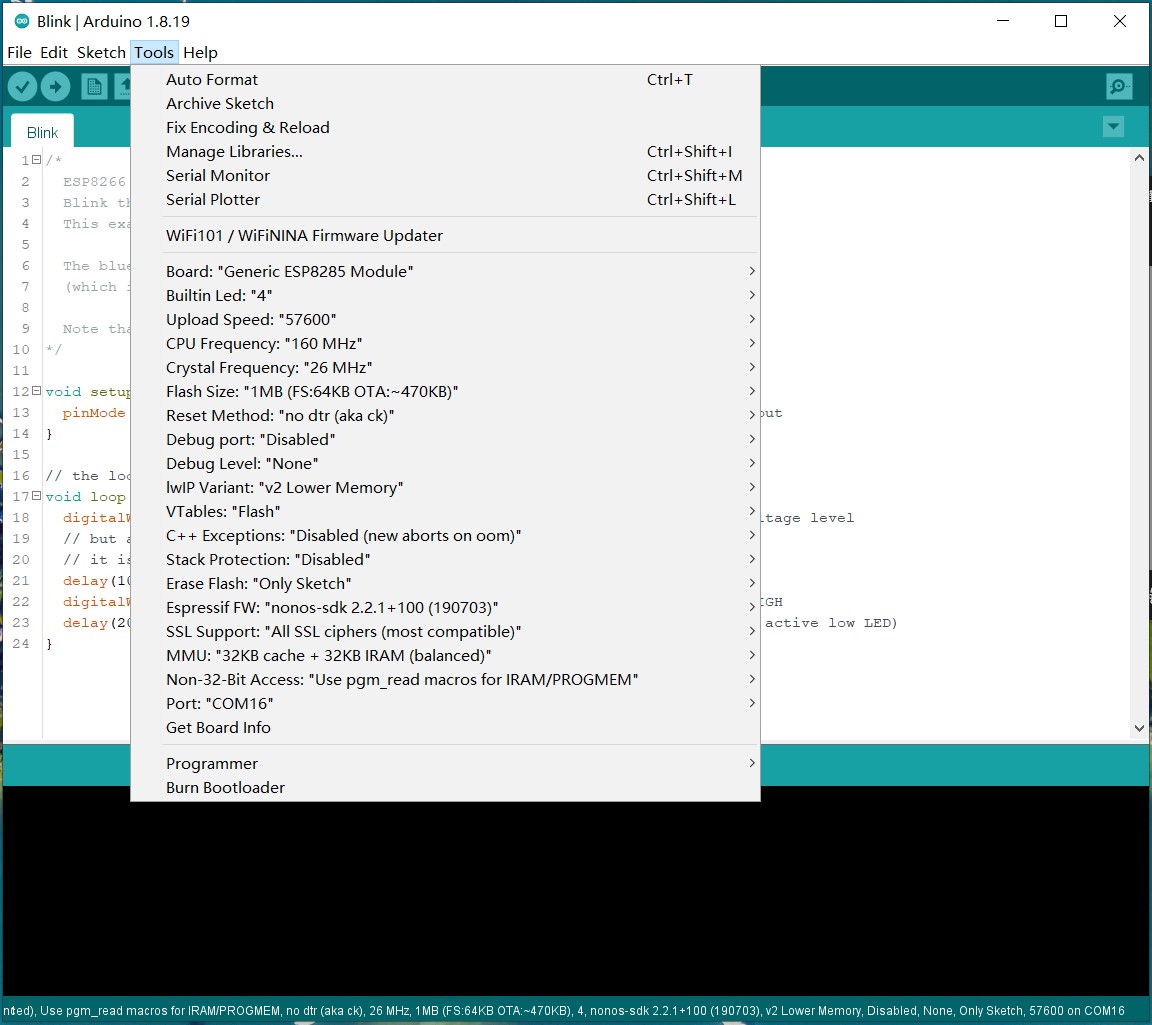Open Stack Protection: Disabled submenu
The height and width of the screenshot is (1025, 1152).
tap(445, 559)
